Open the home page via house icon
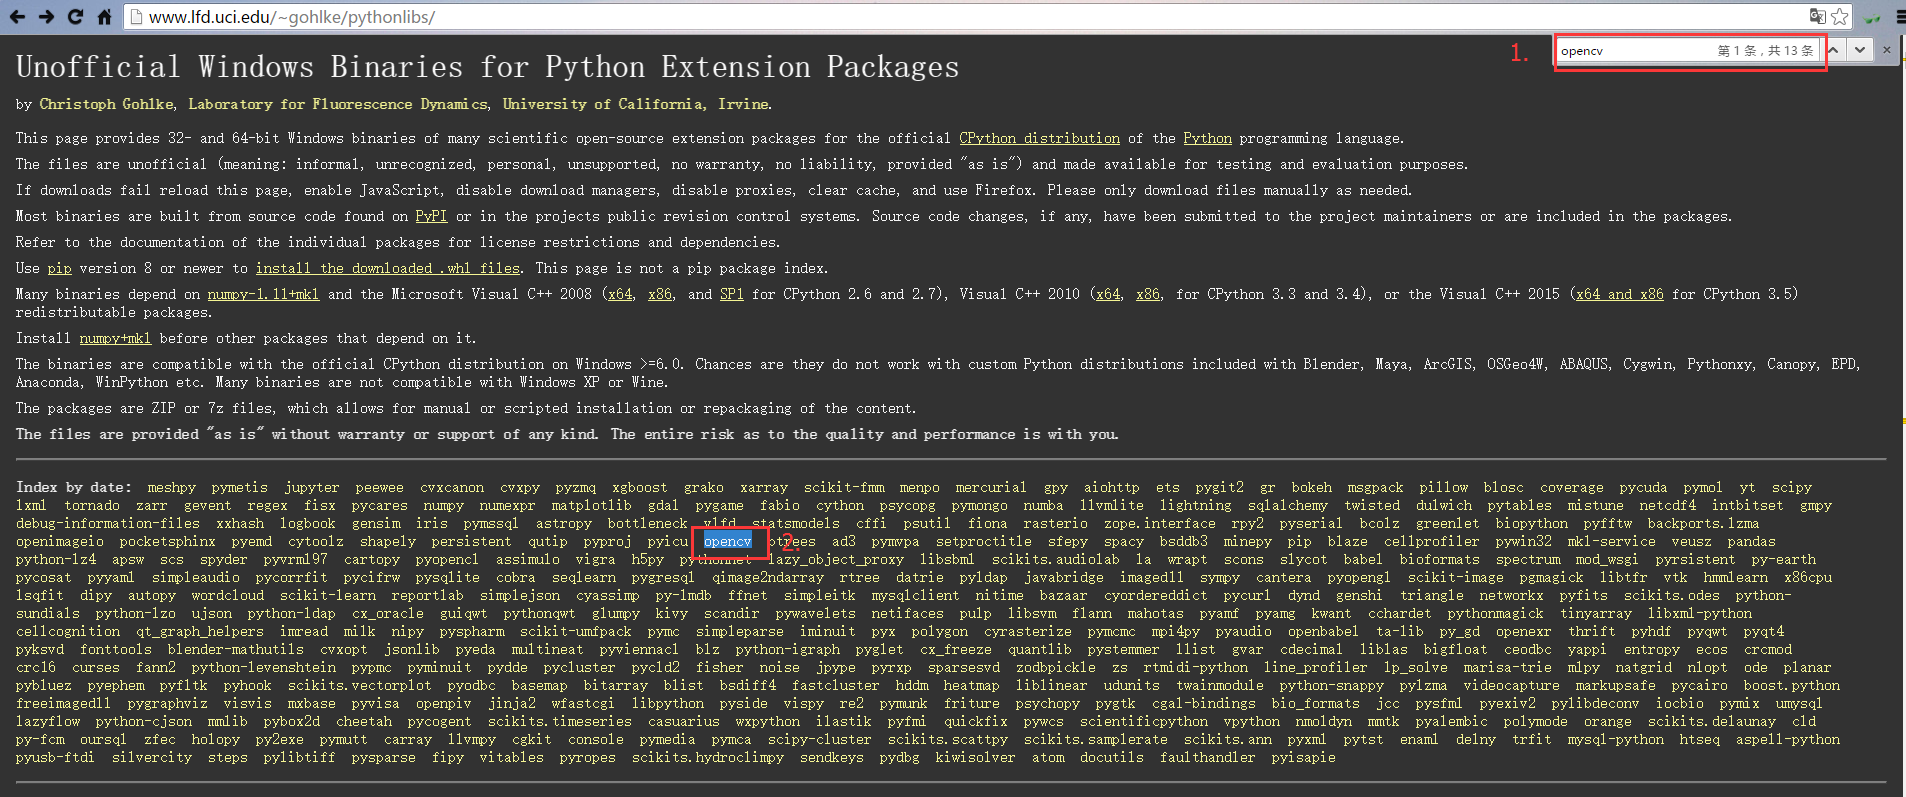 pyautogui.click(x=104, y=17)
